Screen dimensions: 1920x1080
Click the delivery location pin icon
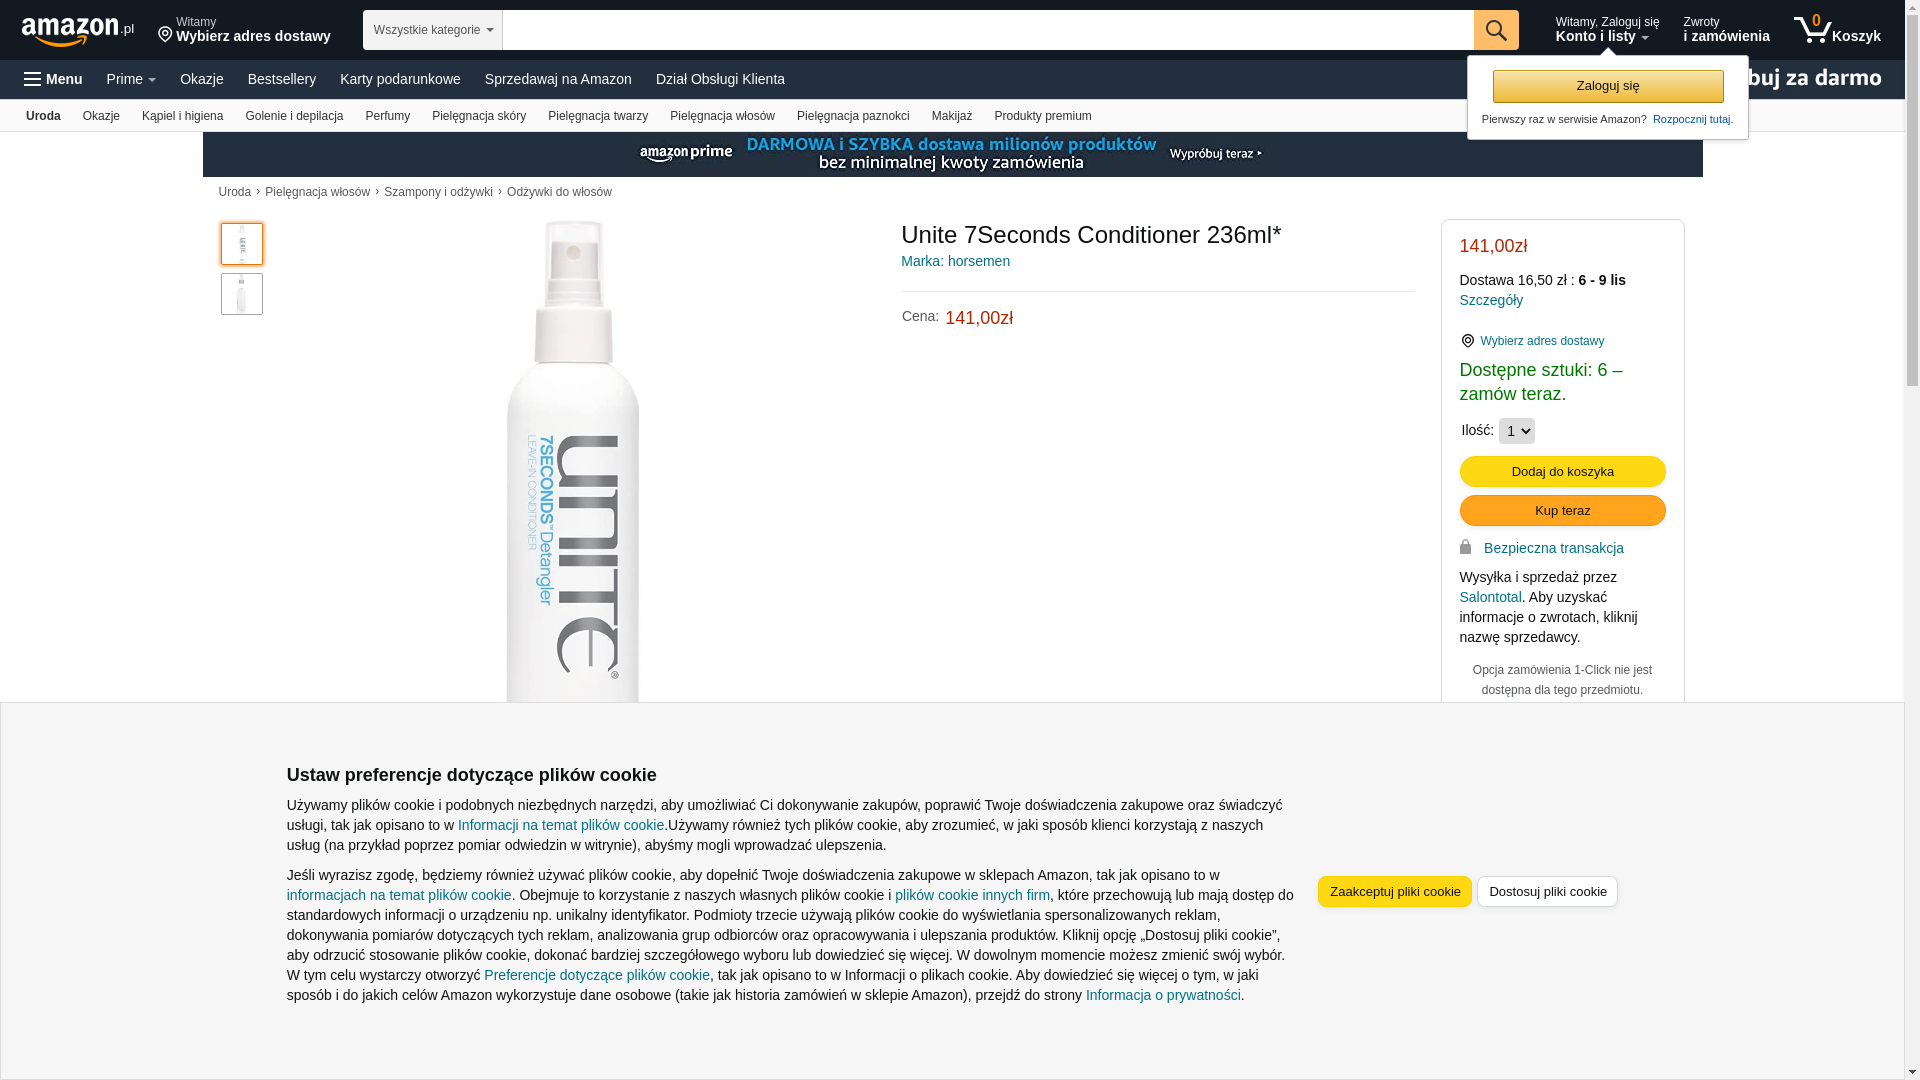pyautogui.click(x=165, y=35)
